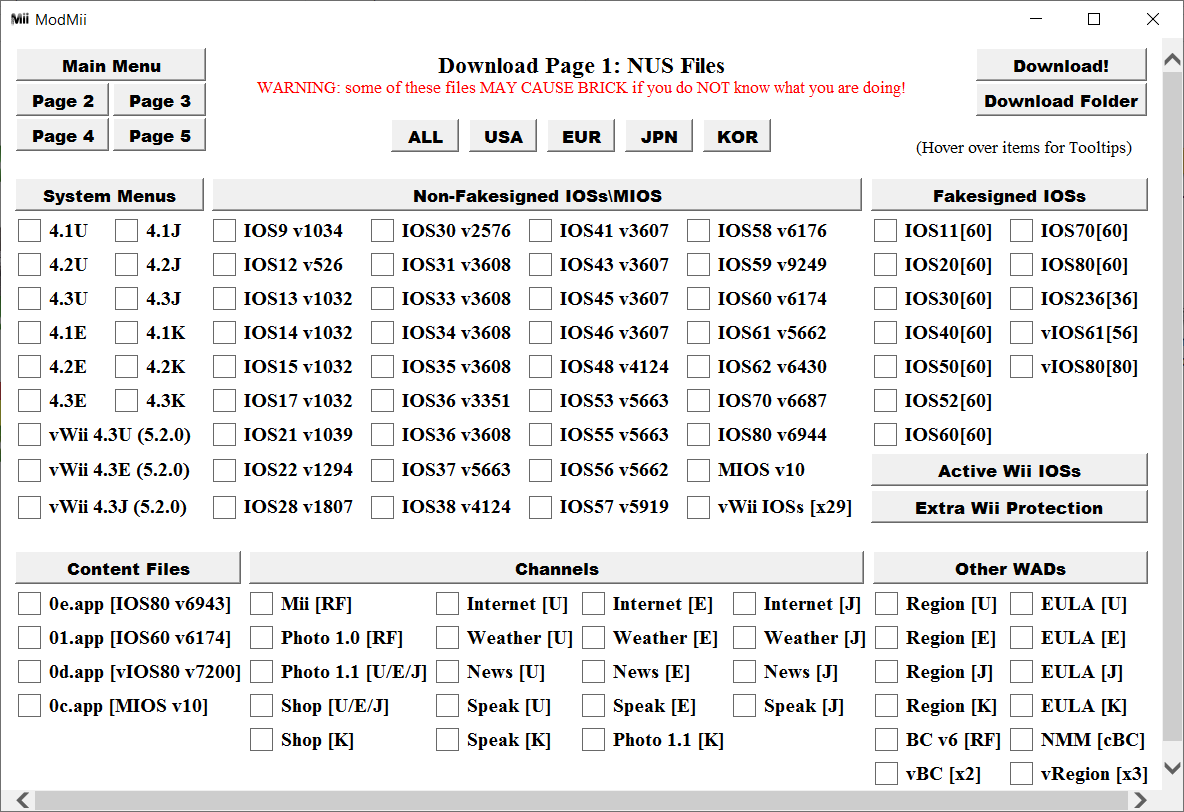The height and width of the screenshot is (812, 1184).
Task: Click the Channels header button
Action: click(x=557, y=568)
